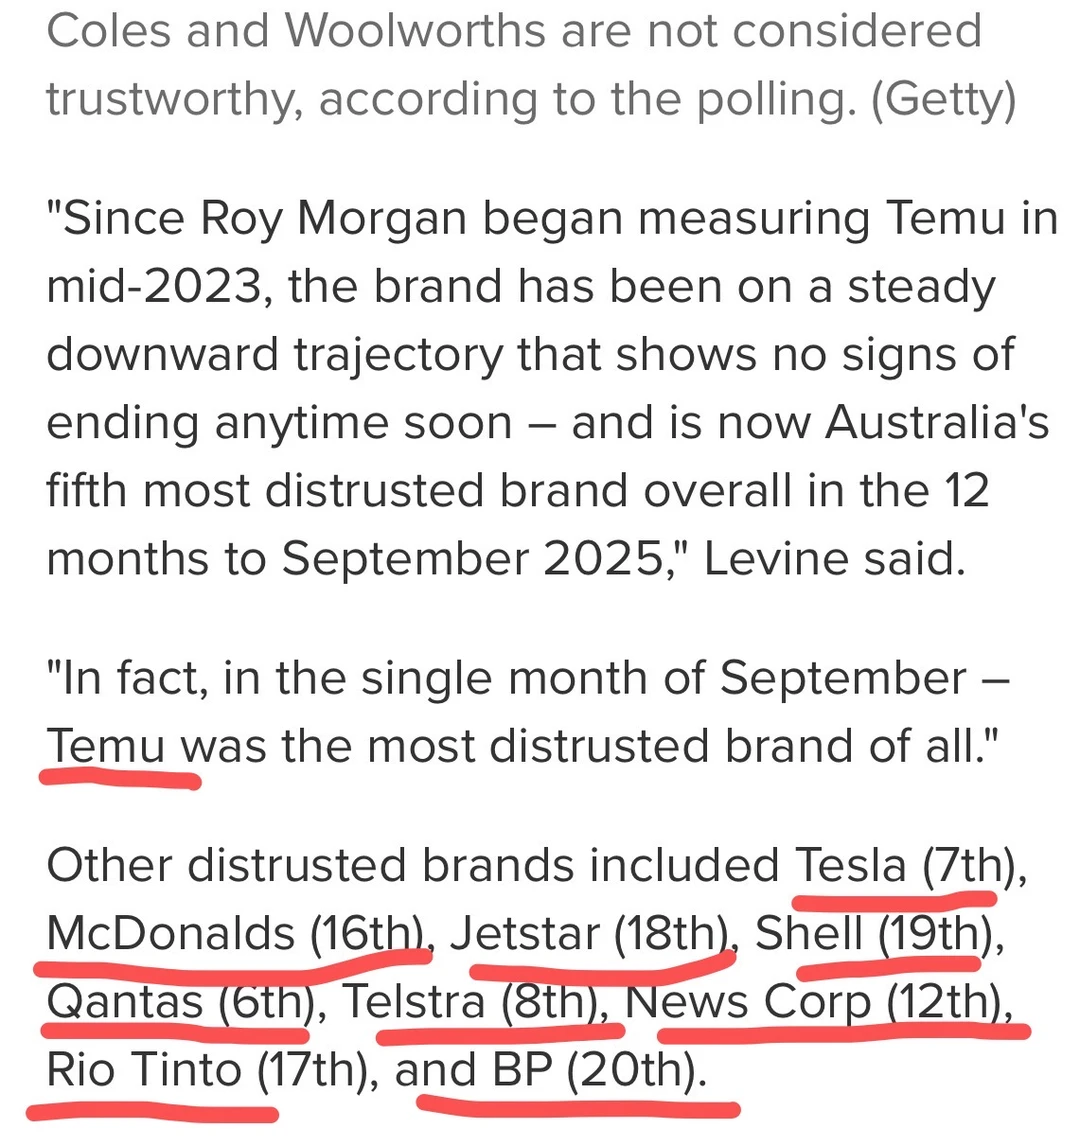This screenshot has width=1080, height=1146.
Task: Click the underlined word Temu
Action: coord(106,746)
